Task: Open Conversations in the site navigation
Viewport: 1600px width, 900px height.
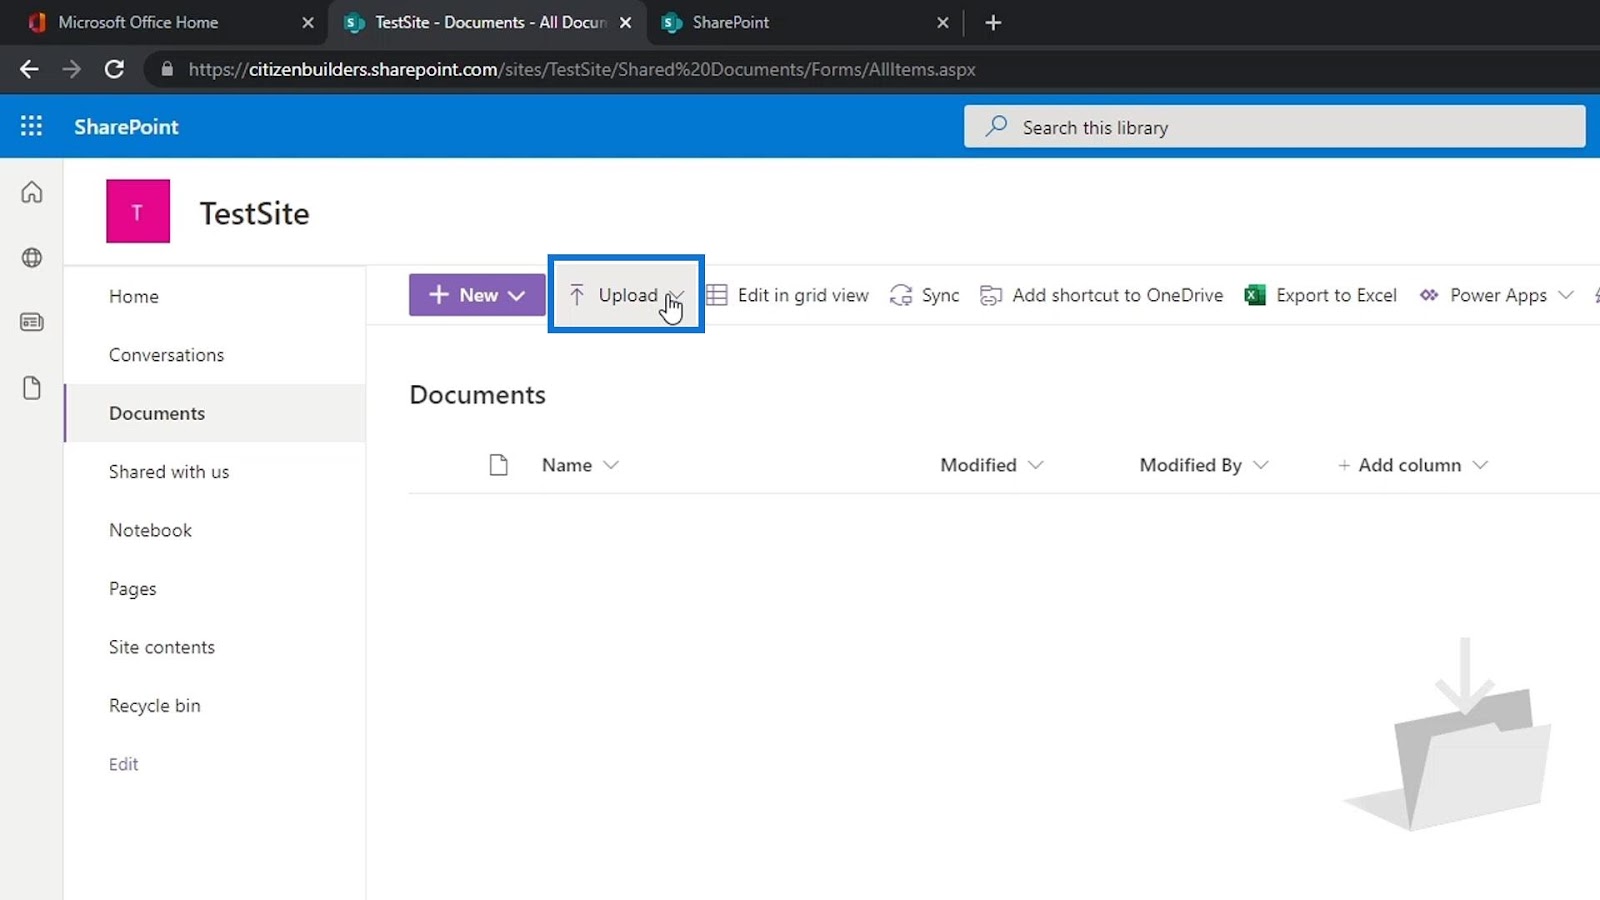Action: point(166,355)
